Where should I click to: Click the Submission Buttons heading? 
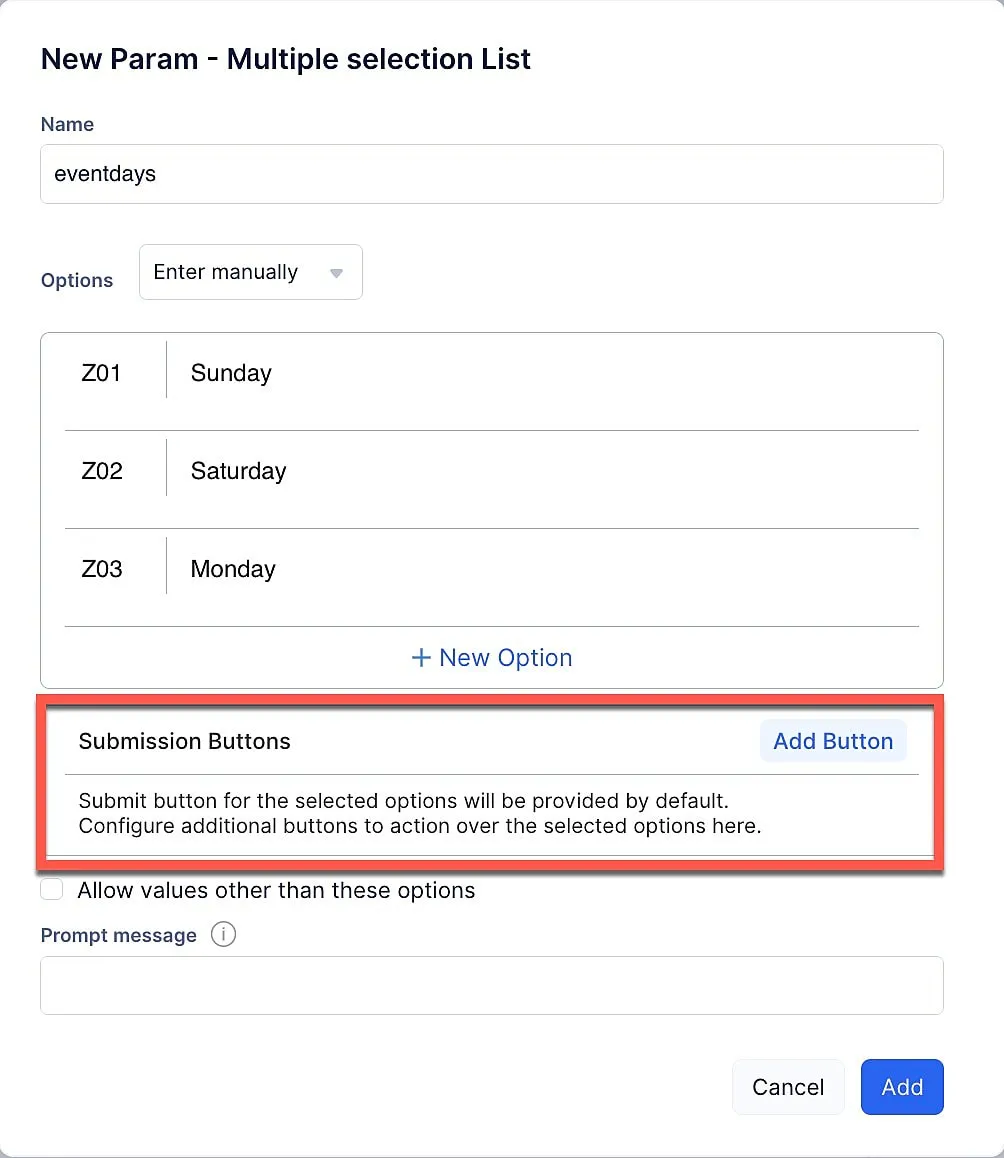(185, 741)
